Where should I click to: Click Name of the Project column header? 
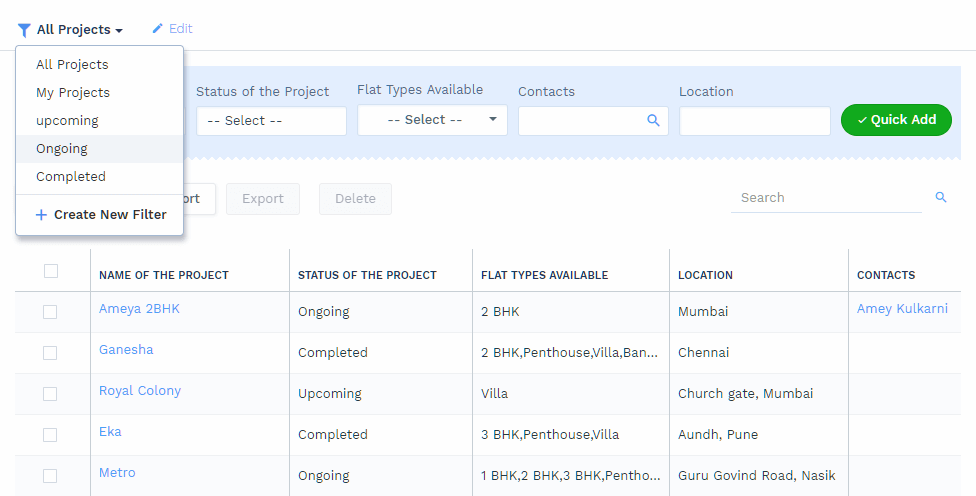click(164, 275)
